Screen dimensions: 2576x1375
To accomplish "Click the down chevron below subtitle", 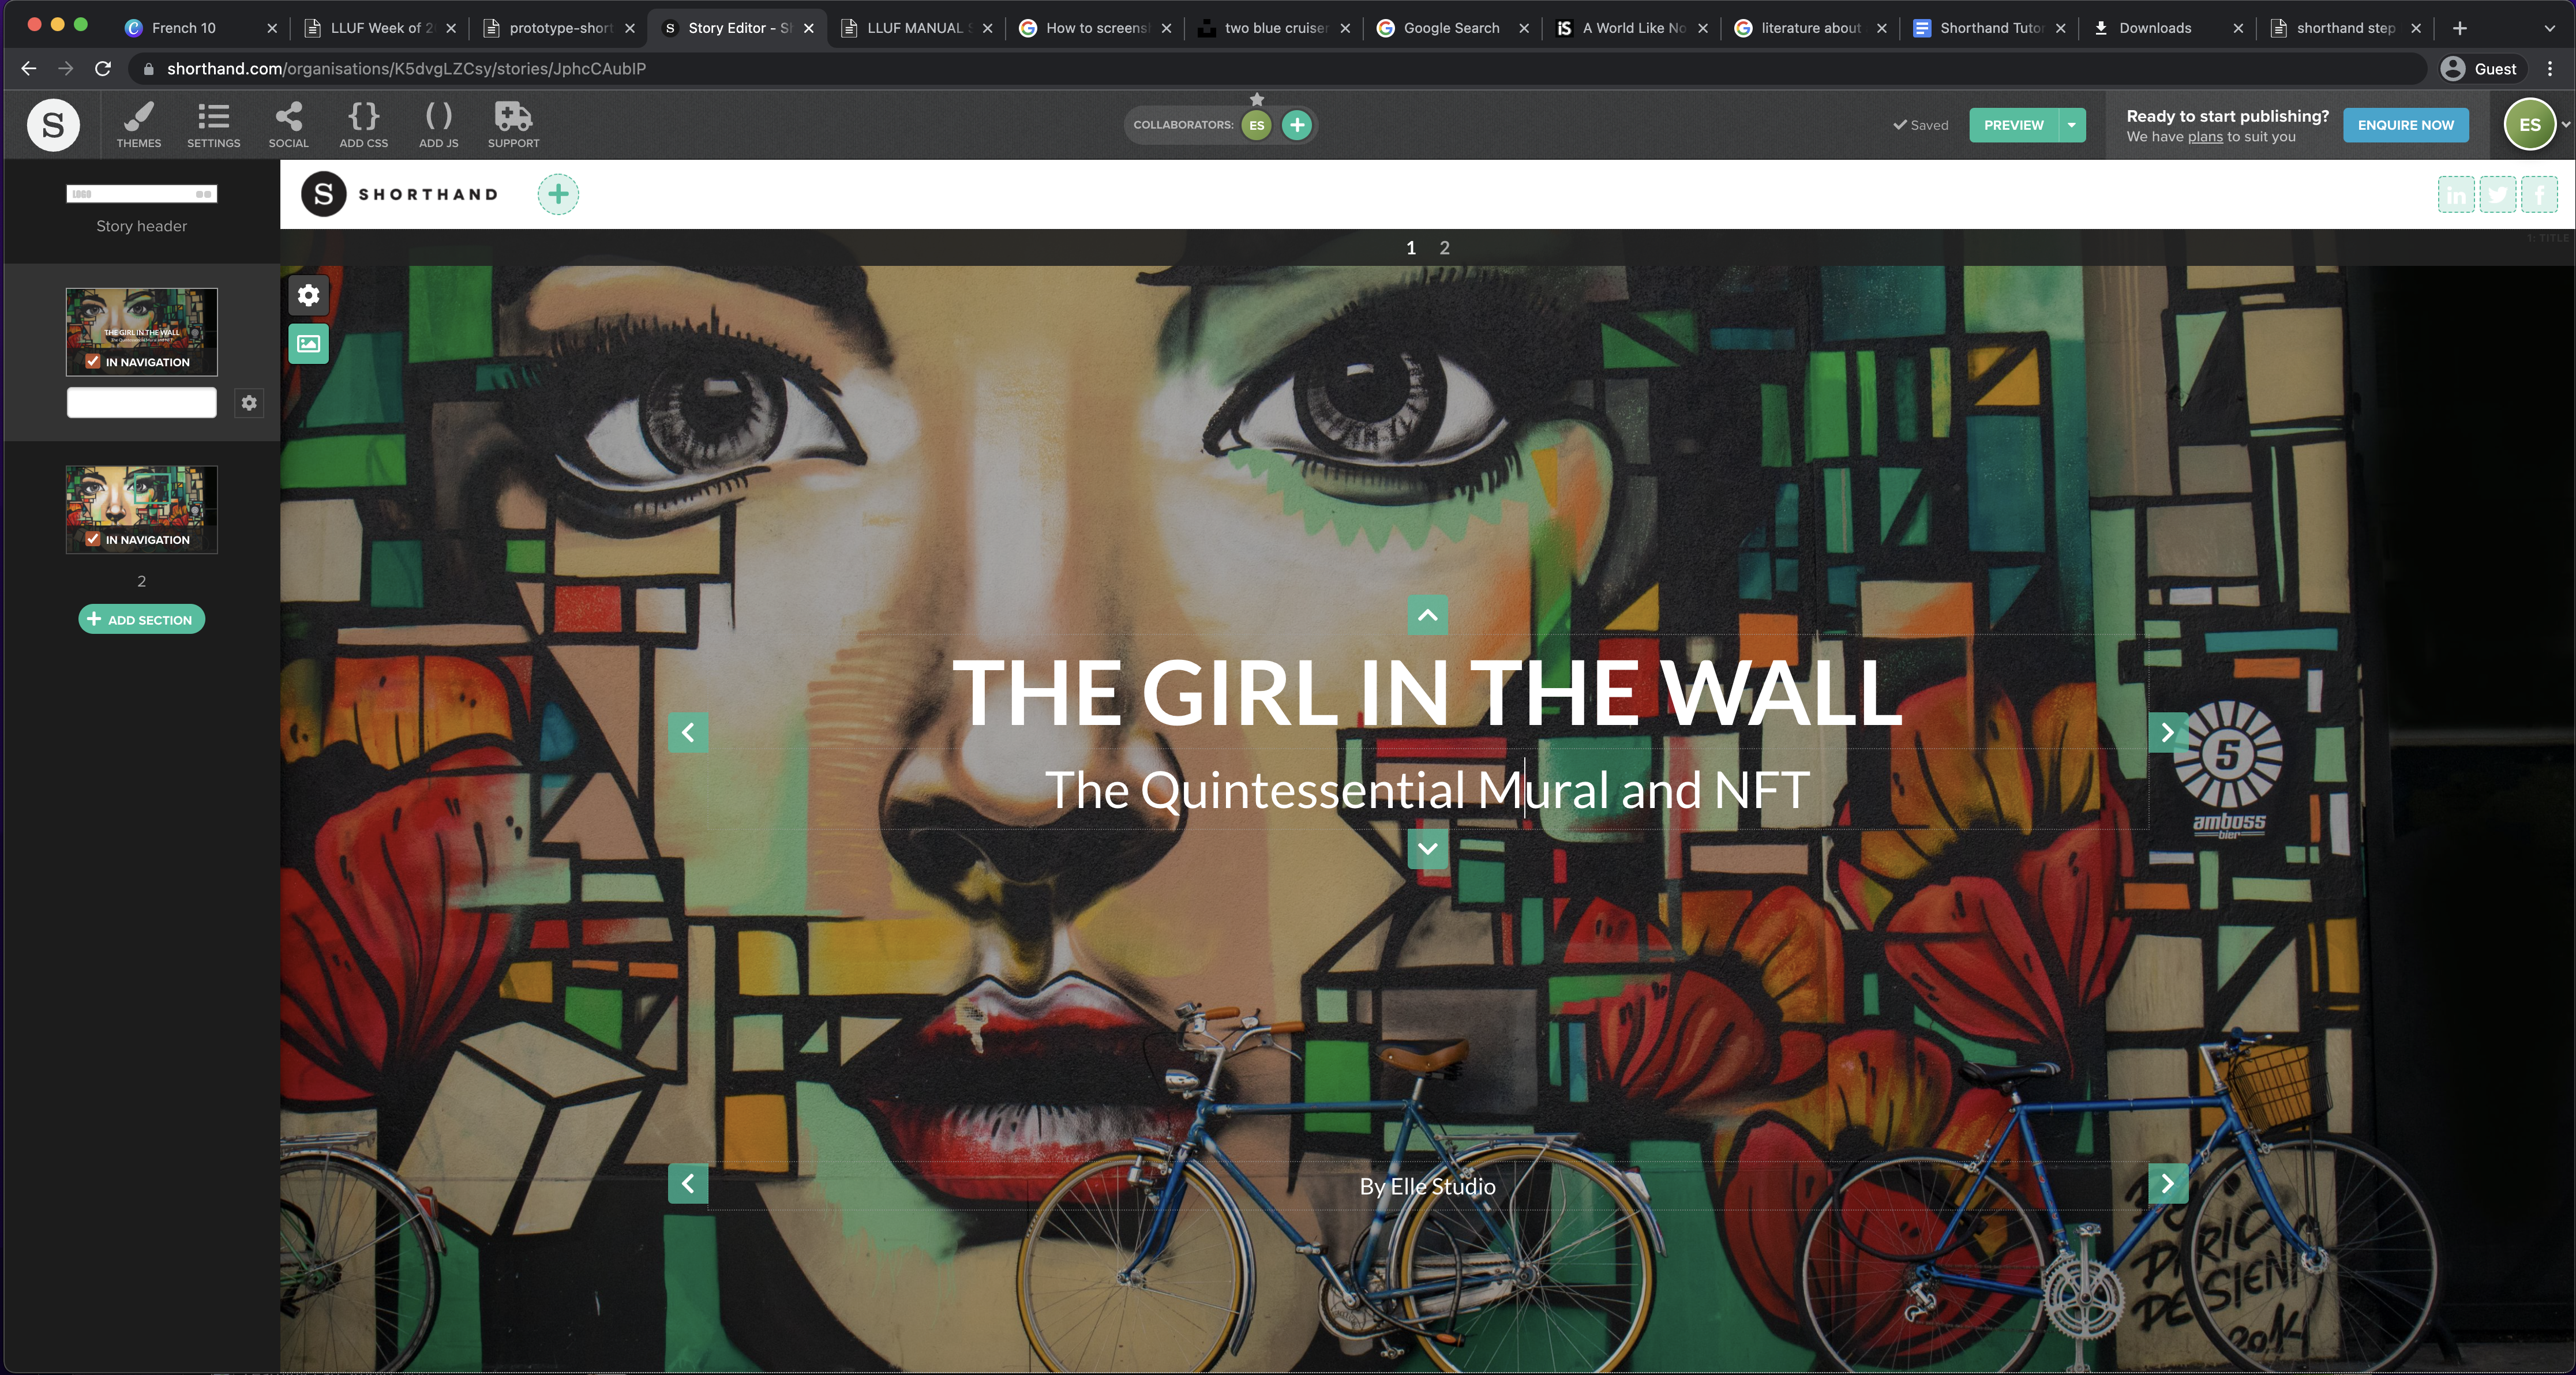I will pos(1427,849).
